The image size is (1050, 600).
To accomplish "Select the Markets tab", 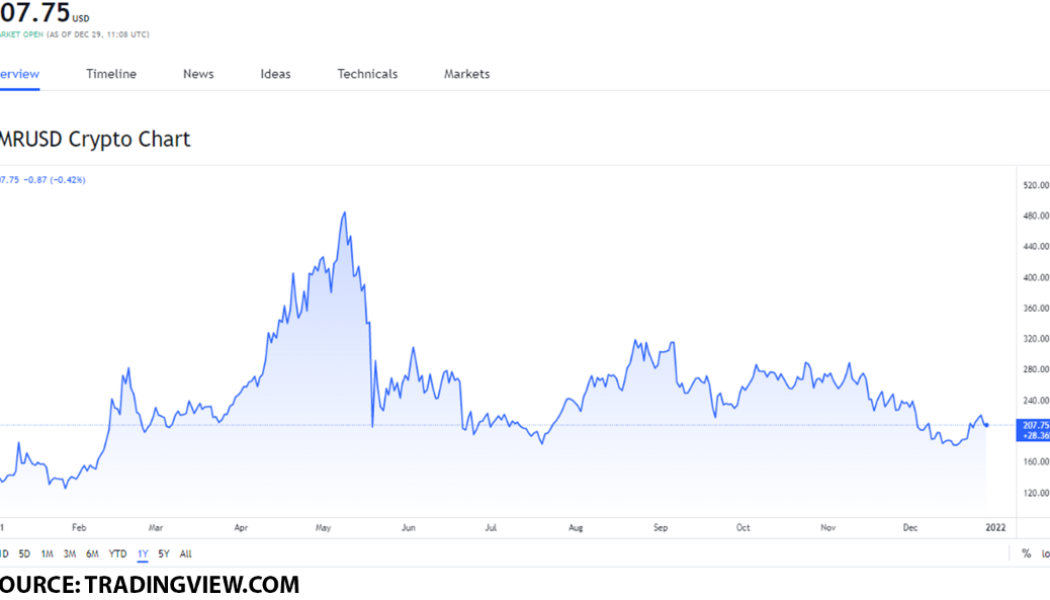I will point(467,74).
